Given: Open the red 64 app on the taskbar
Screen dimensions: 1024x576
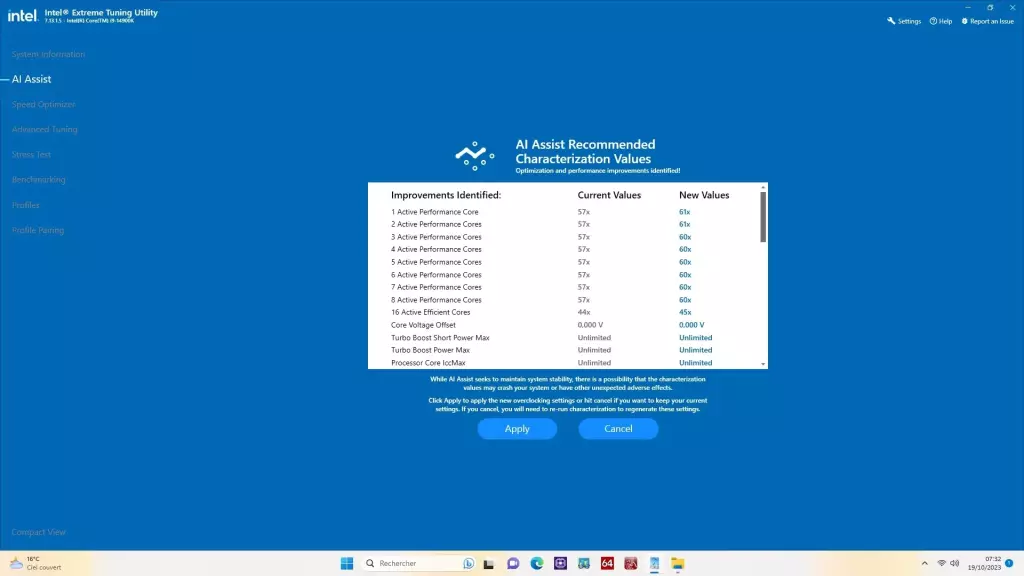Looking at the screenshot, I should 607,563.
